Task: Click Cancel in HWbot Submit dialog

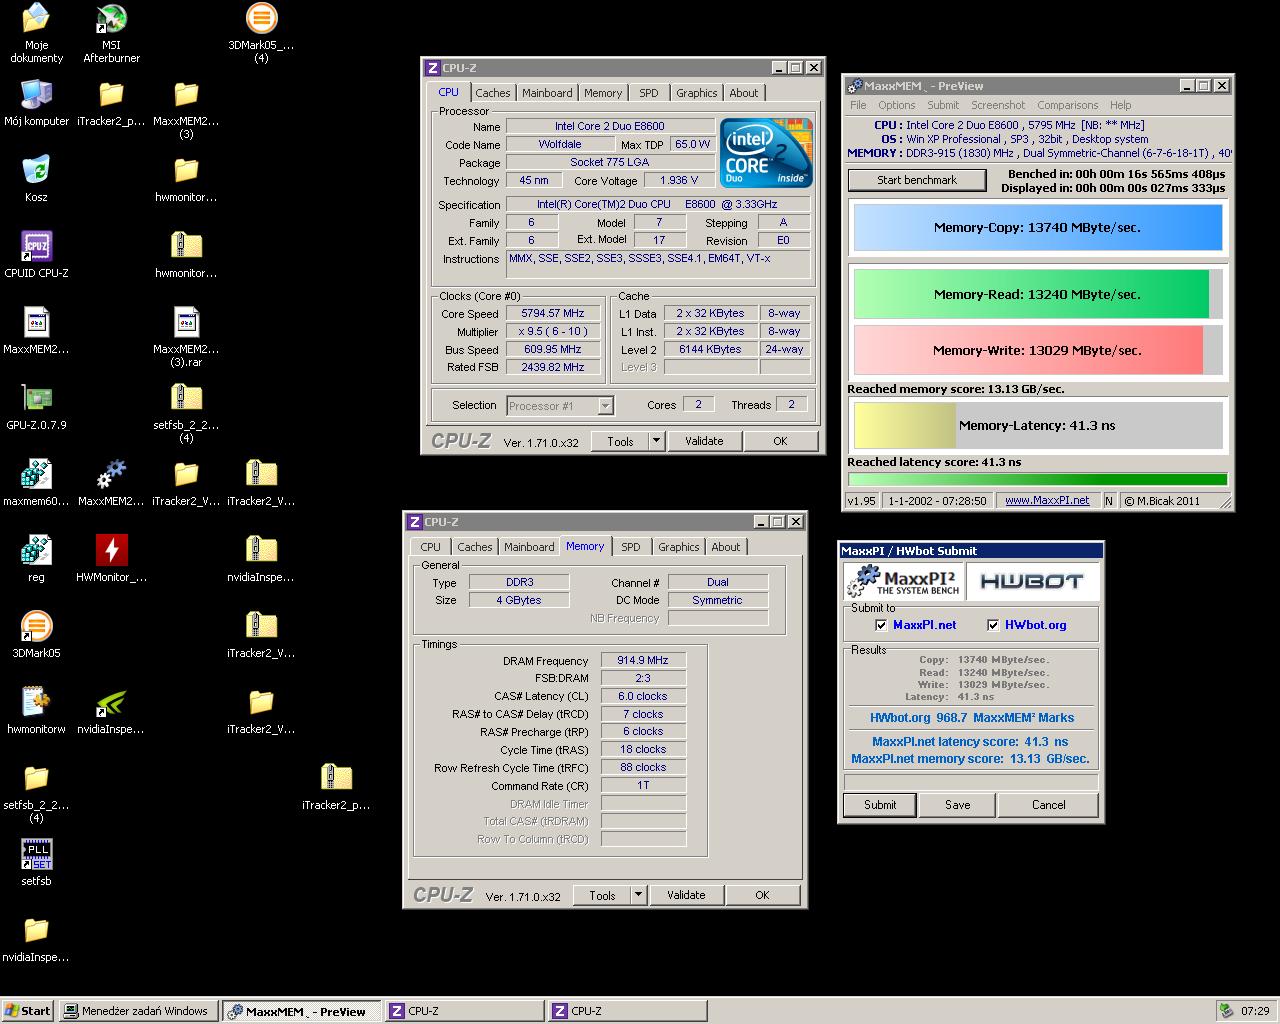Action: tap(1048, 805)
